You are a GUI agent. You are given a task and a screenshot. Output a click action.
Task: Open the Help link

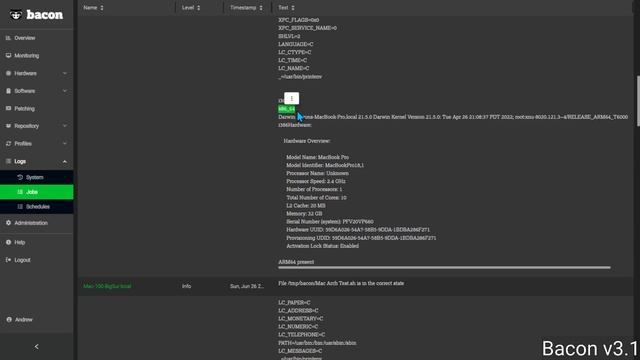[20, 242]
